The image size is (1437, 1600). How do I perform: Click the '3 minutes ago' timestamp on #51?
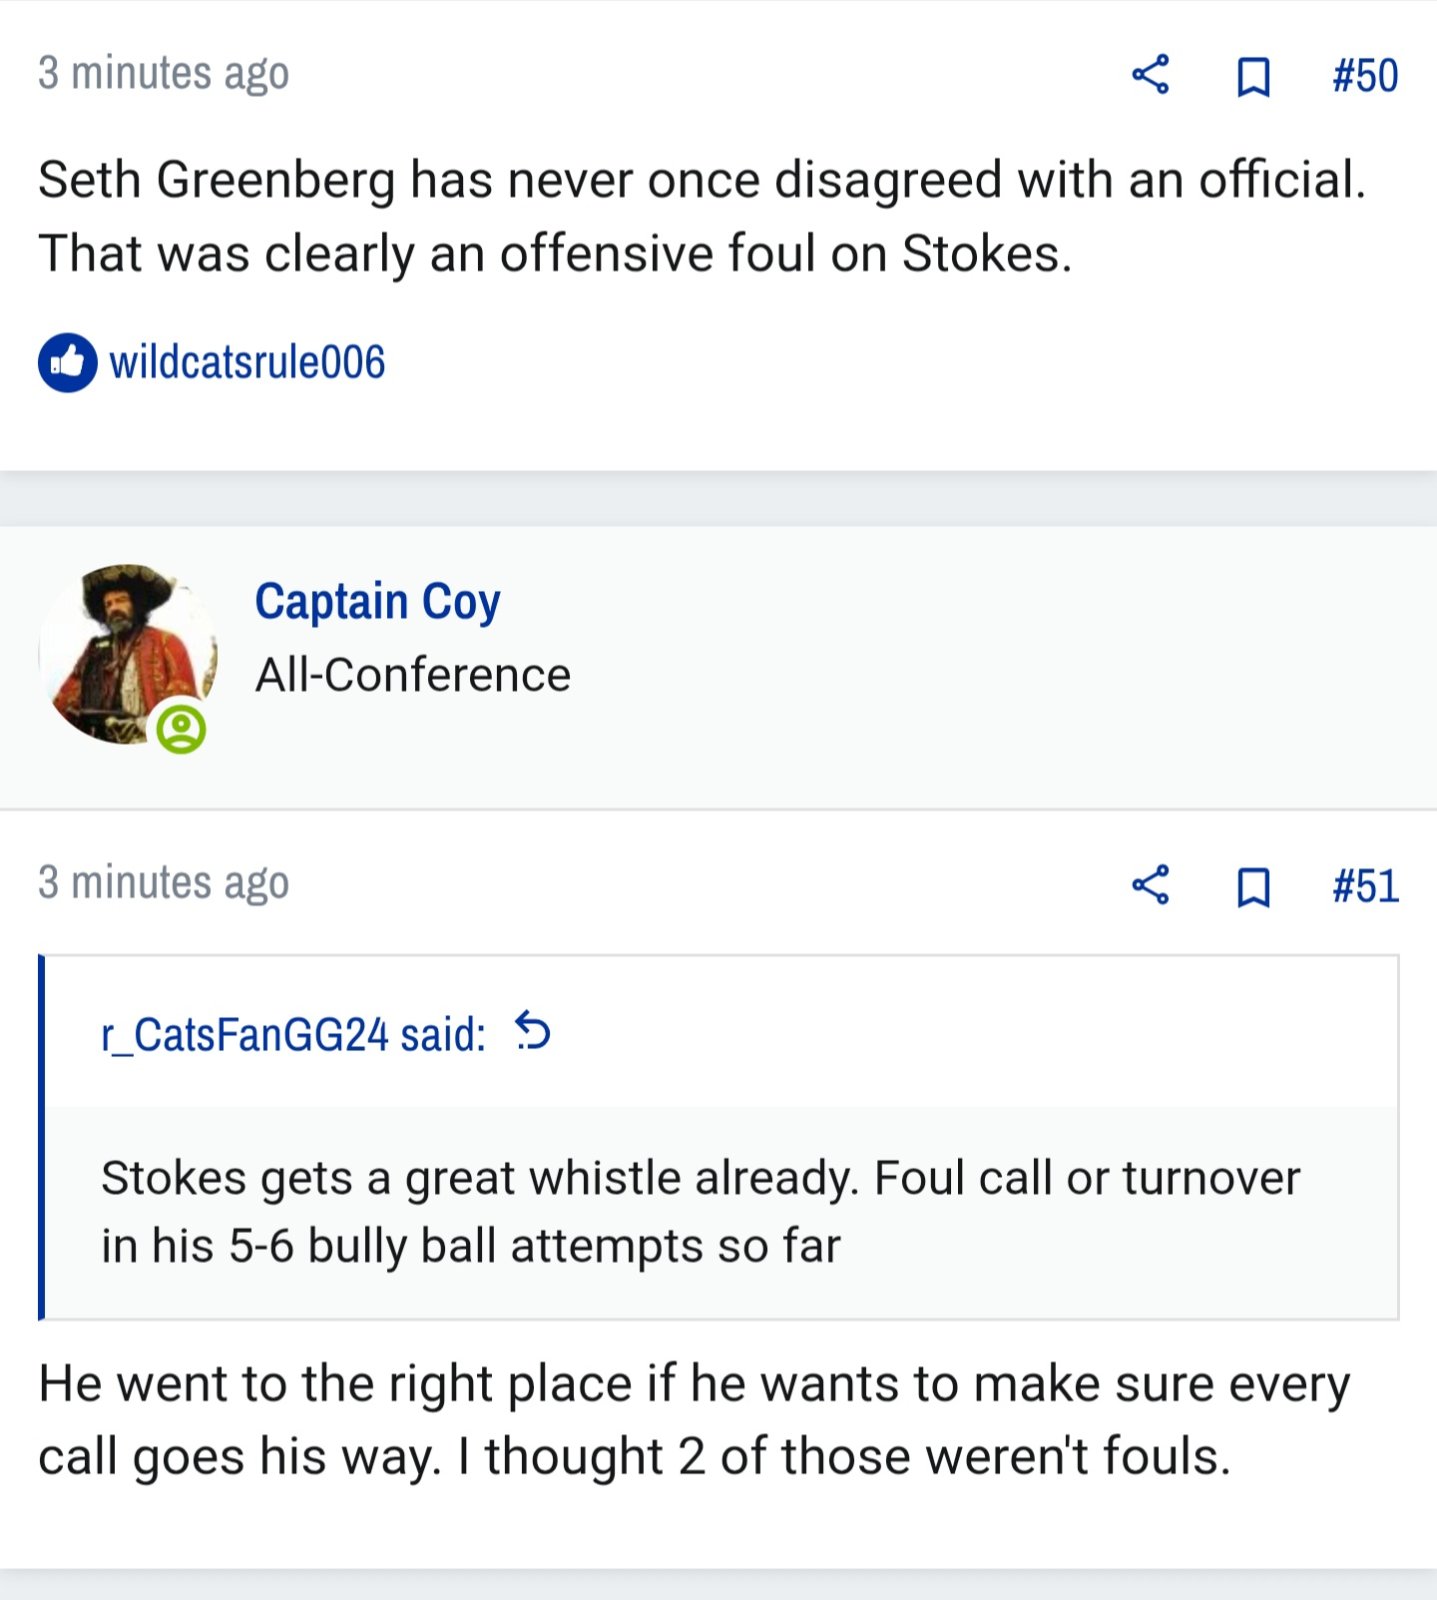163,884
